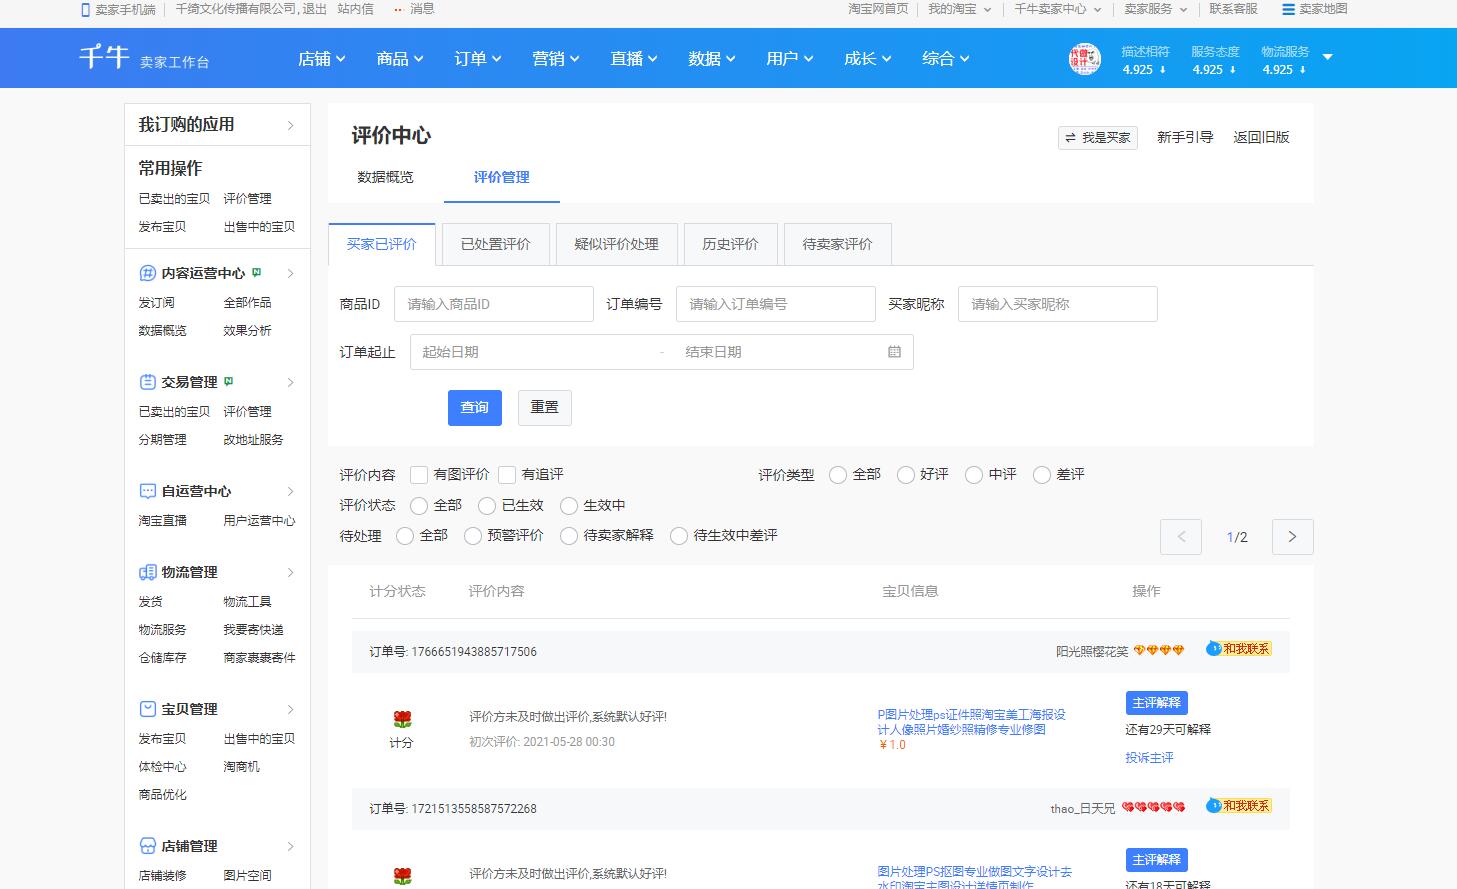Click the 店铺管理 shop icon
Screen dimensions: 1457x889
pyautogui.click(x=147, y=846)
